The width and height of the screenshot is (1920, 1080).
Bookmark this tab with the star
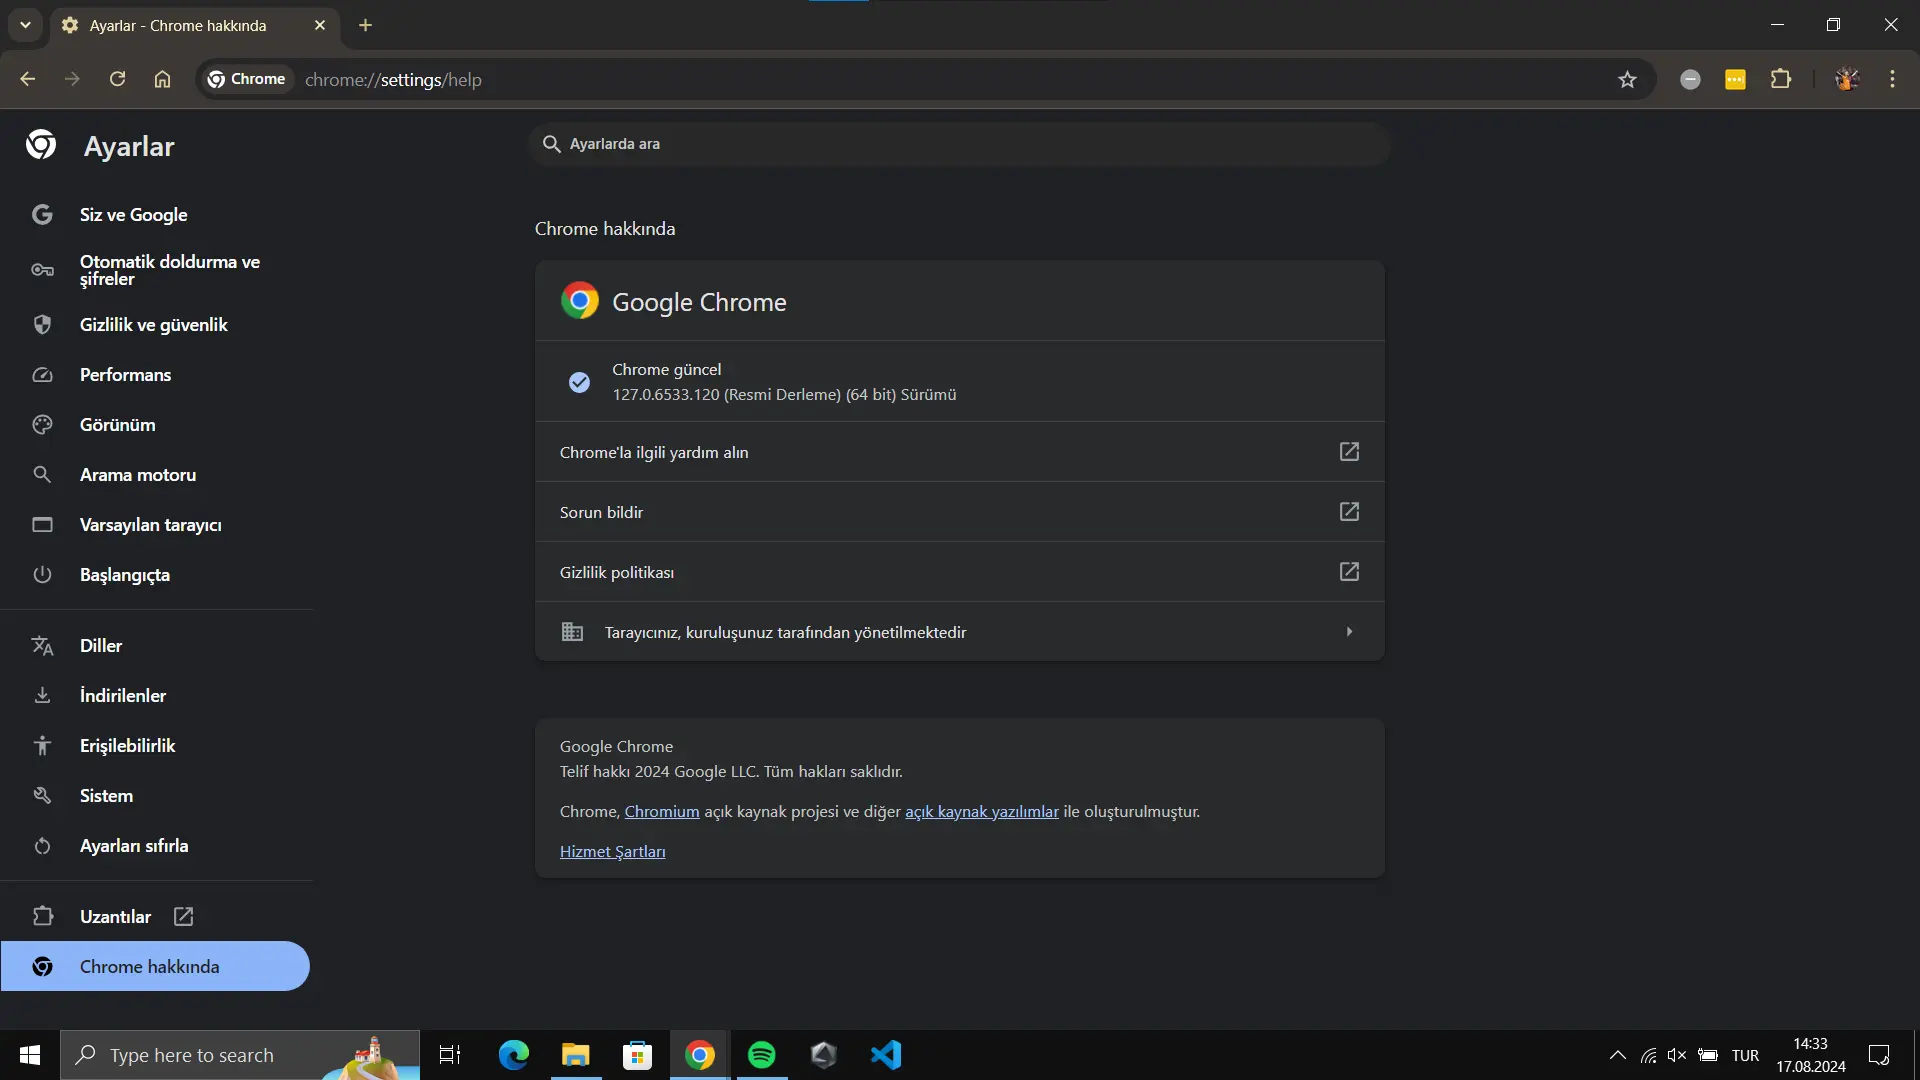(1627, 79)
